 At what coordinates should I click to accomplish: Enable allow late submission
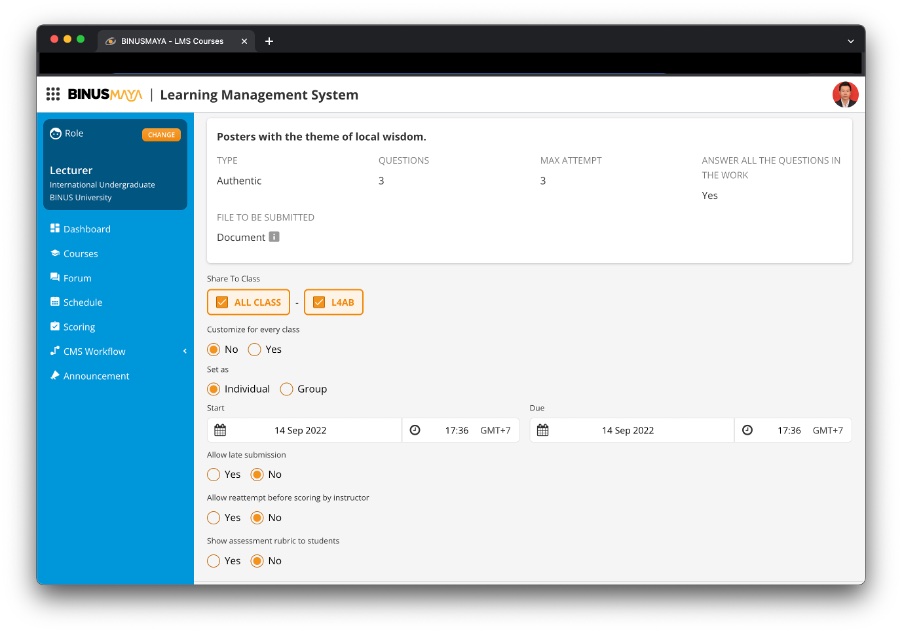211,474
